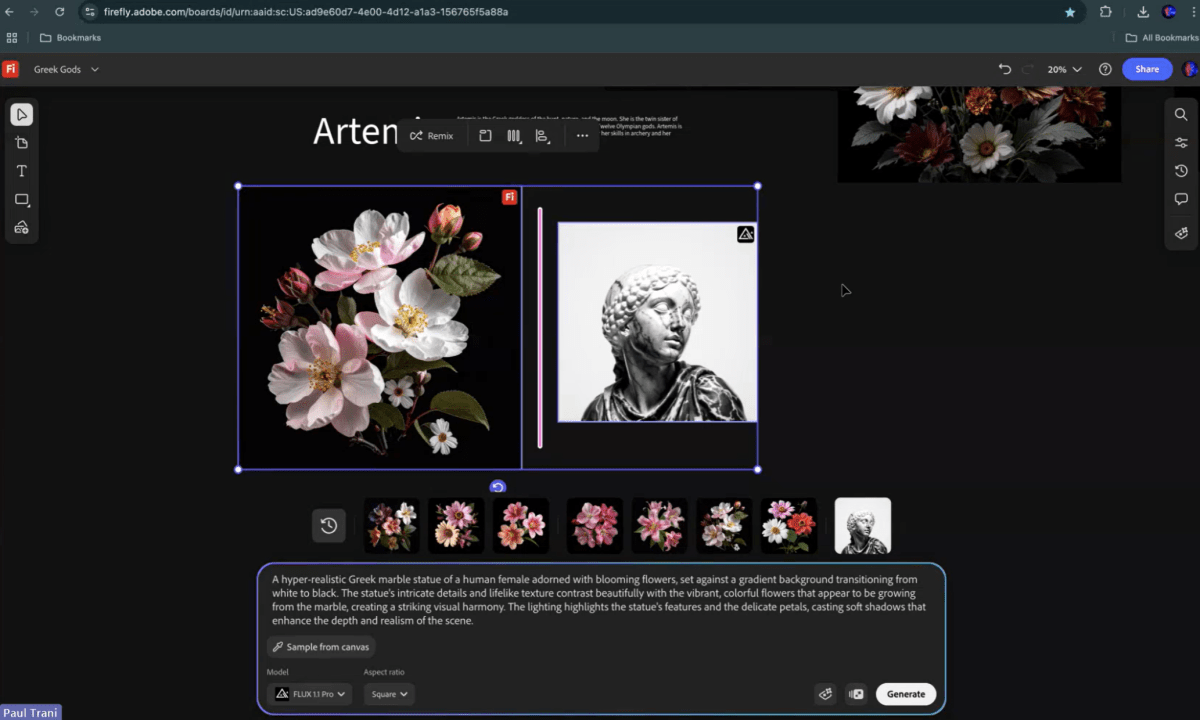Screen dimensions: 1200x720
Task: Click the Remix button in floating toolbar
Action: [x=432, y=136]
